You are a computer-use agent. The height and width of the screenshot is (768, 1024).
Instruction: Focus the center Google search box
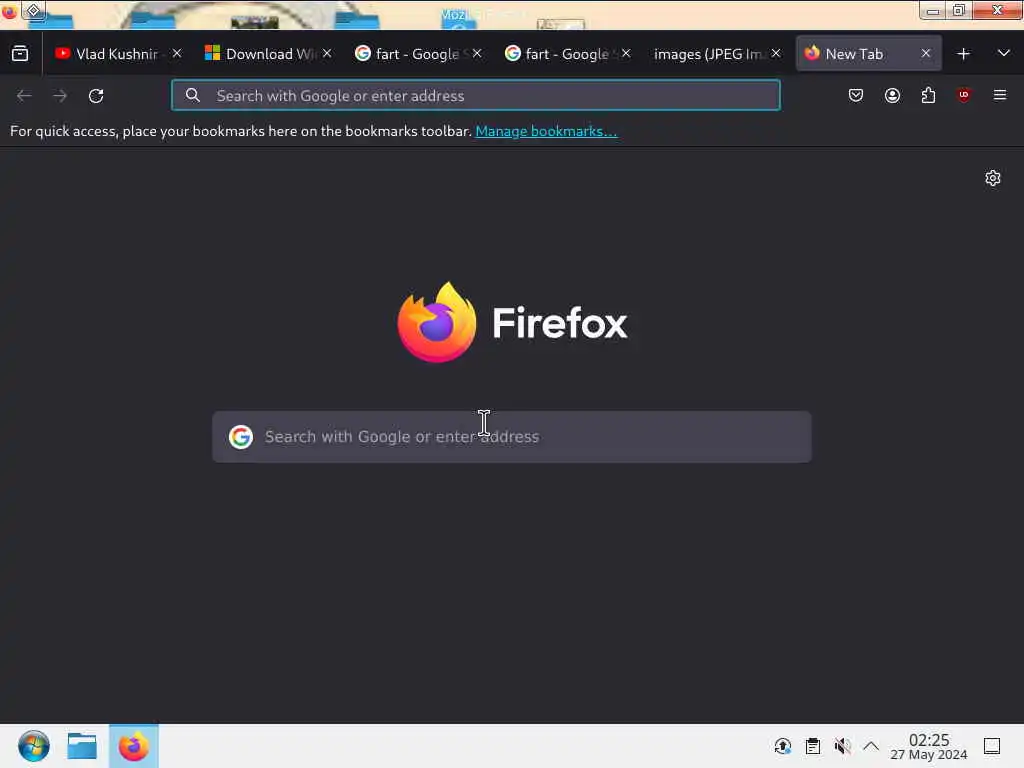(x=511, y=437)
